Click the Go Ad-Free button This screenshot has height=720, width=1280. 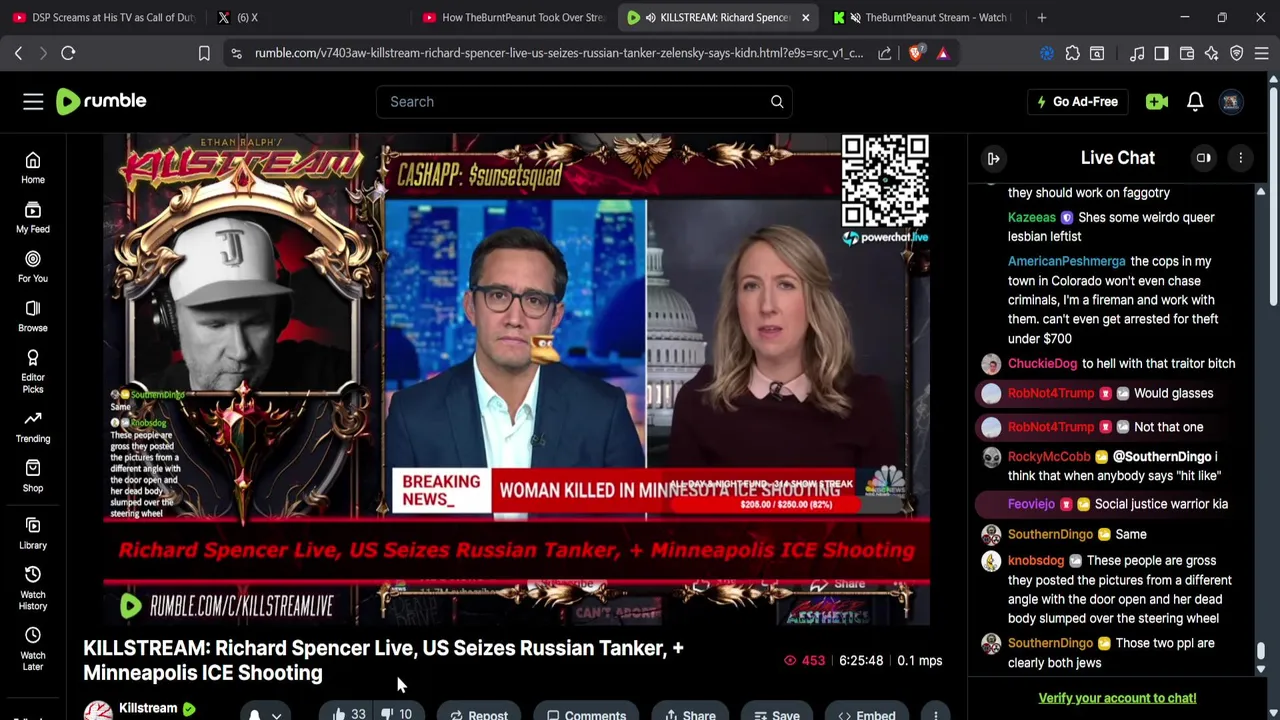point(1078,101)
